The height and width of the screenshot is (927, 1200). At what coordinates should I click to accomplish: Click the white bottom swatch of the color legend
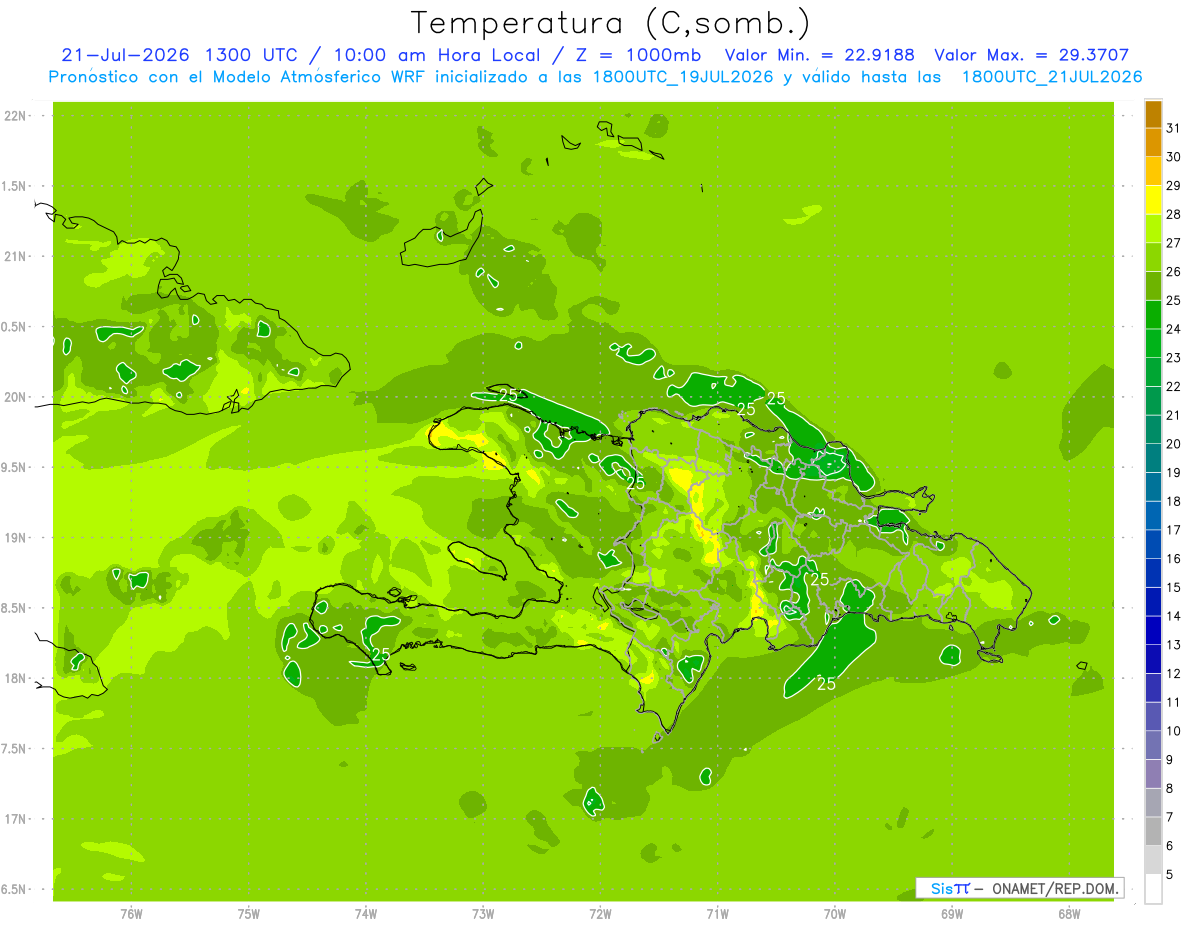point(1153,889)
